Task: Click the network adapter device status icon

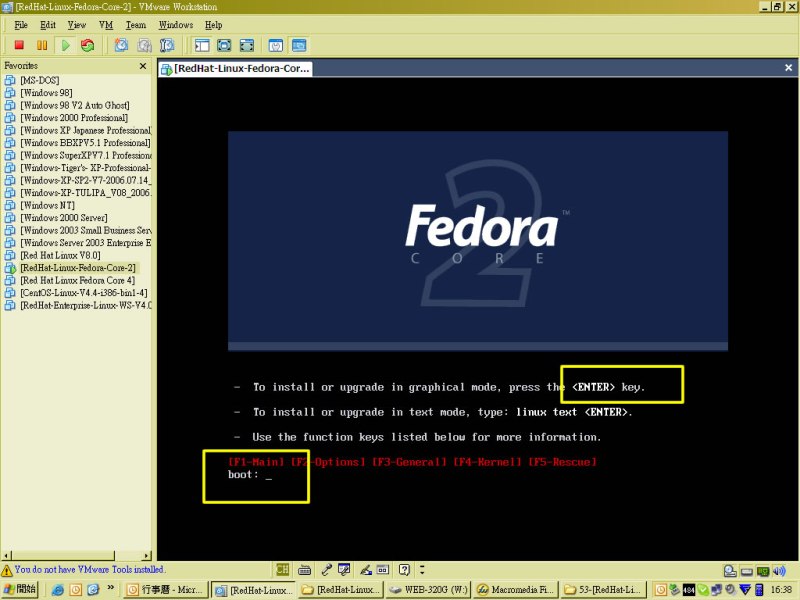Action: [763, 571]
